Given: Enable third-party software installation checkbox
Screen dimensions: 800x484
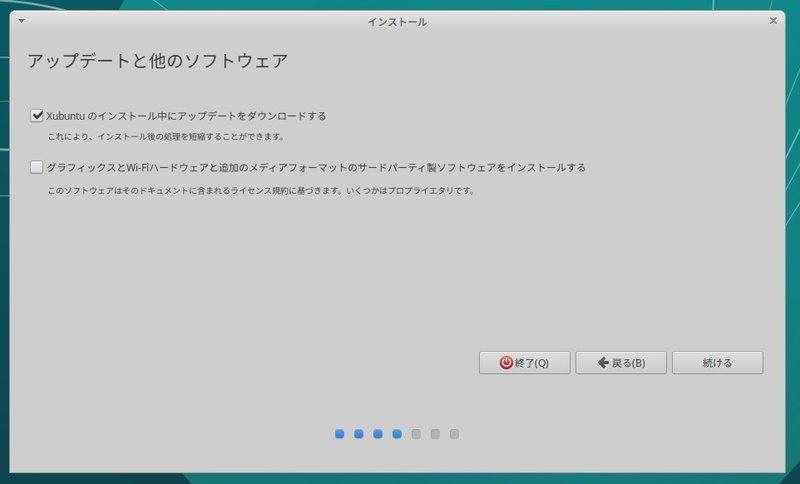Looking at the screenshot, I should point(36,167).
